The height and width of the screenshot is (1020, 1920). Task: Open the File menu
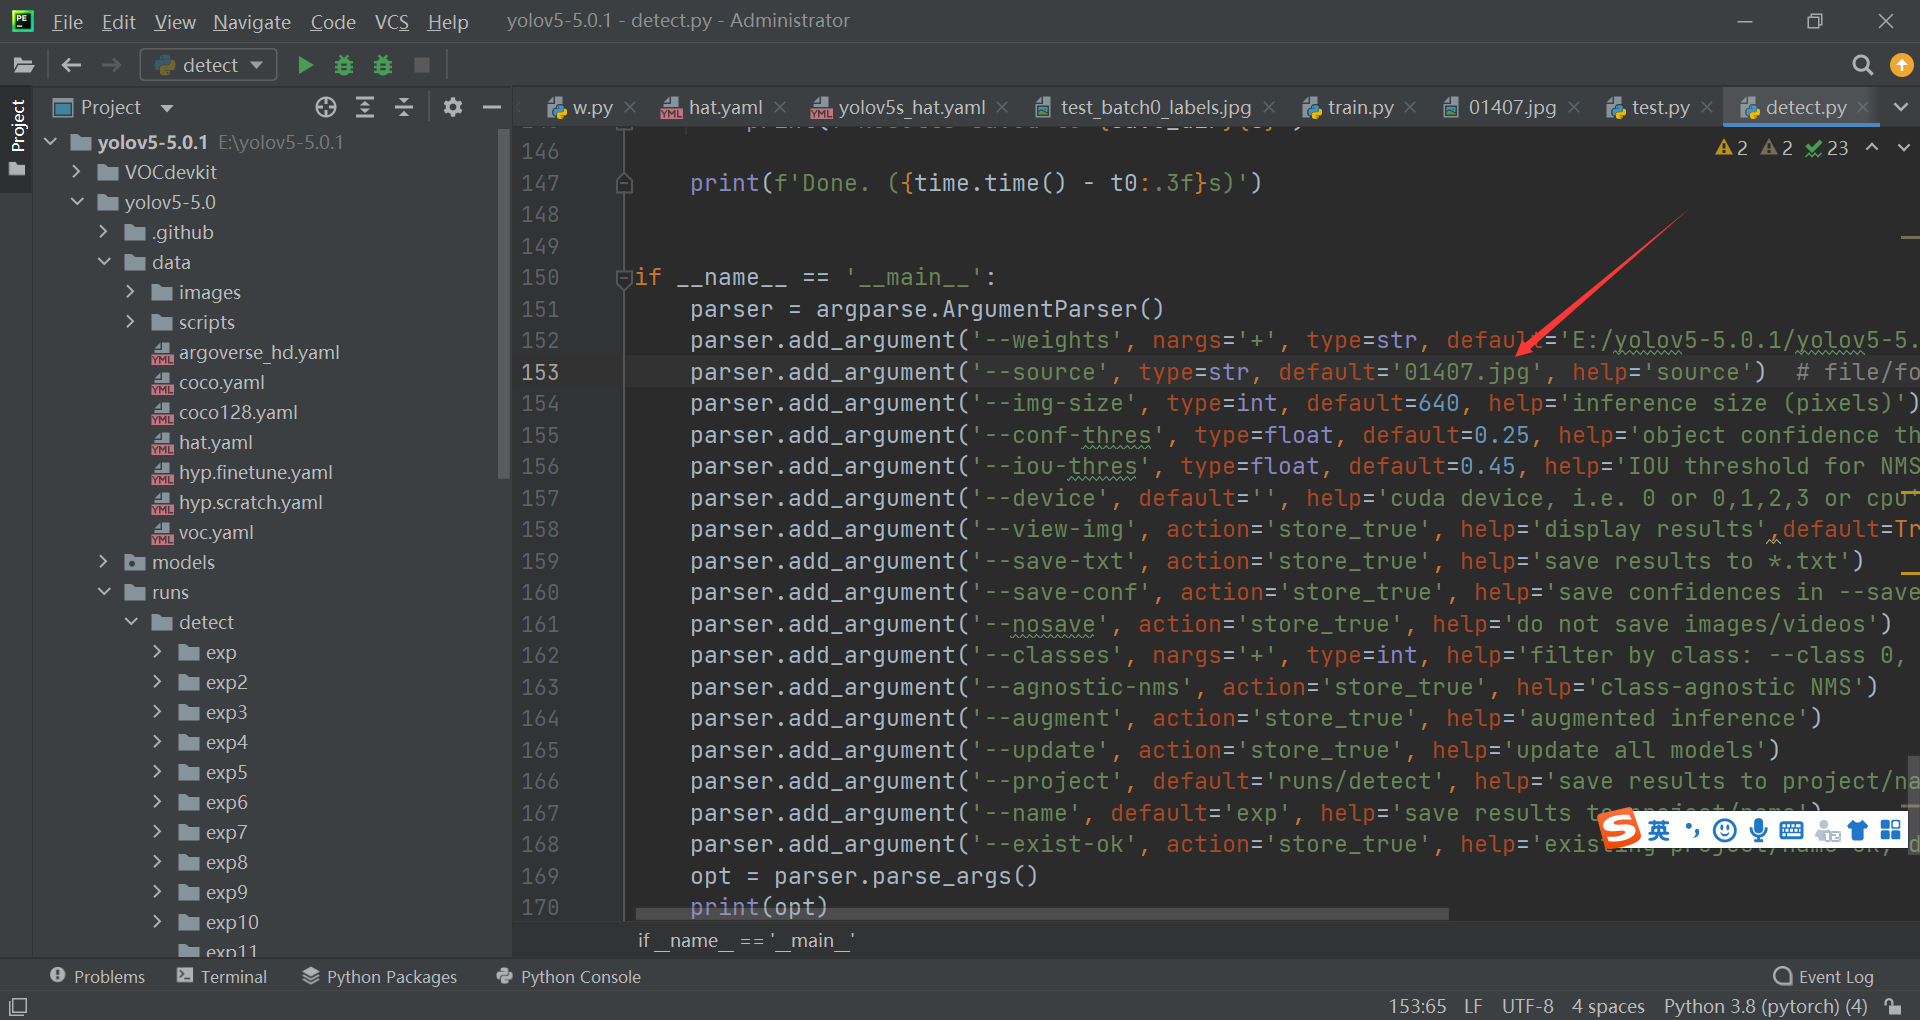tap(68, 21)
